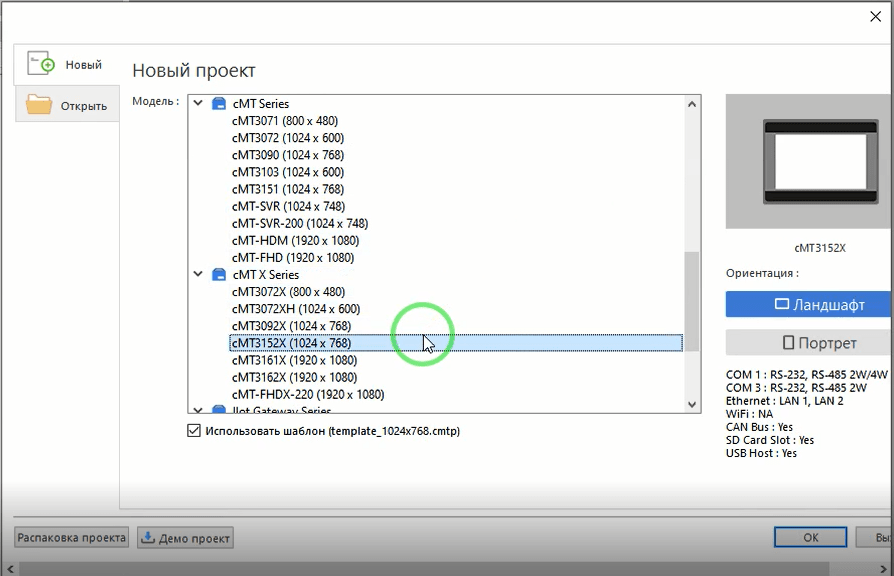
Task: Click the cMT Series device icon
Action: coord(219,103)
